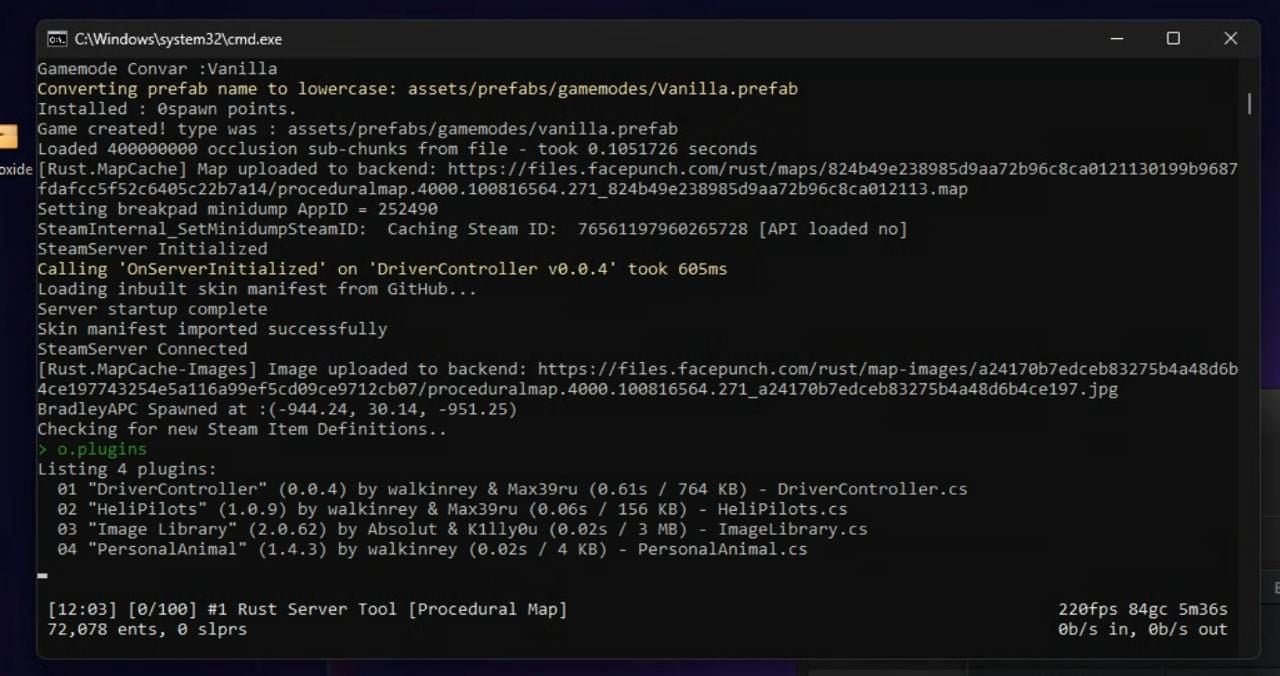
Task: Click the cmd.exe icon in title bar
Action: [x=57, y=39]
